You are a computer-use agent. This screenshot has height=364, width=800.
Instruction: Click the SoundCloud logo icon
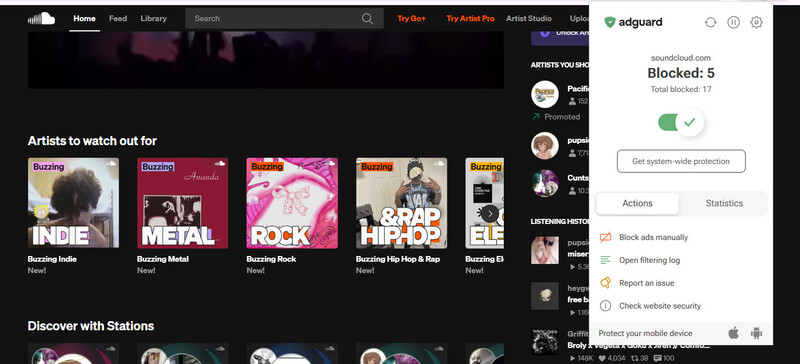(x=41, y=18)
